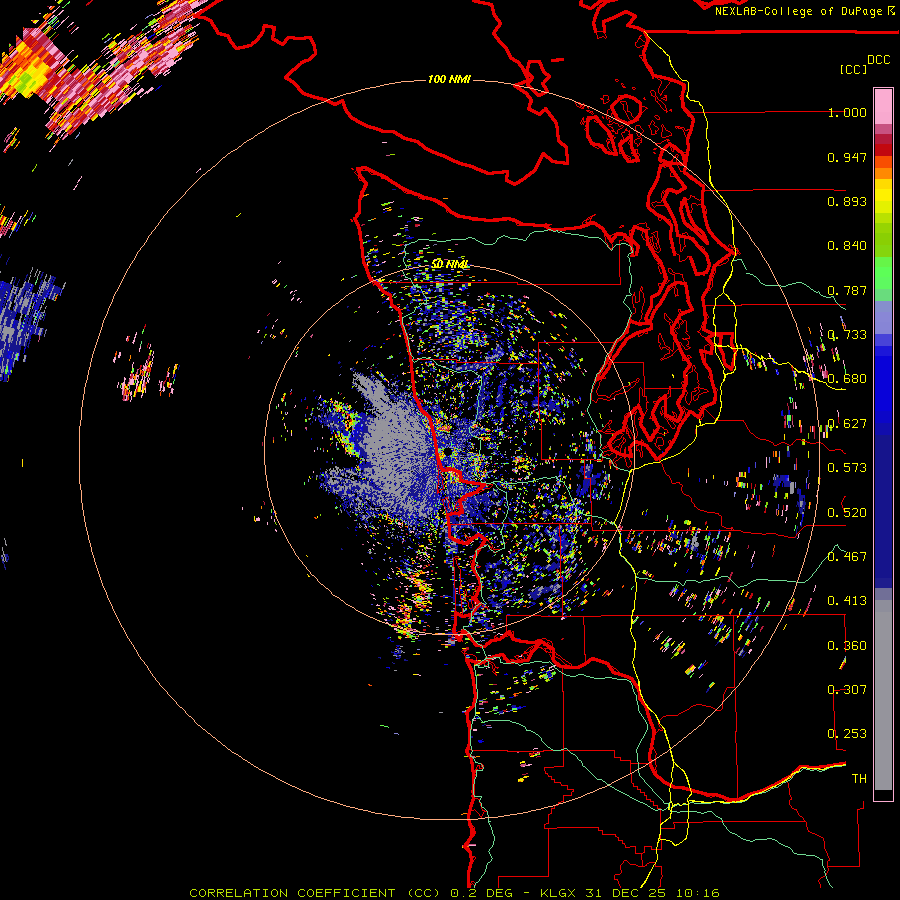
Task: Click the 0.787 legend value
Action: [x=847, y=290]
